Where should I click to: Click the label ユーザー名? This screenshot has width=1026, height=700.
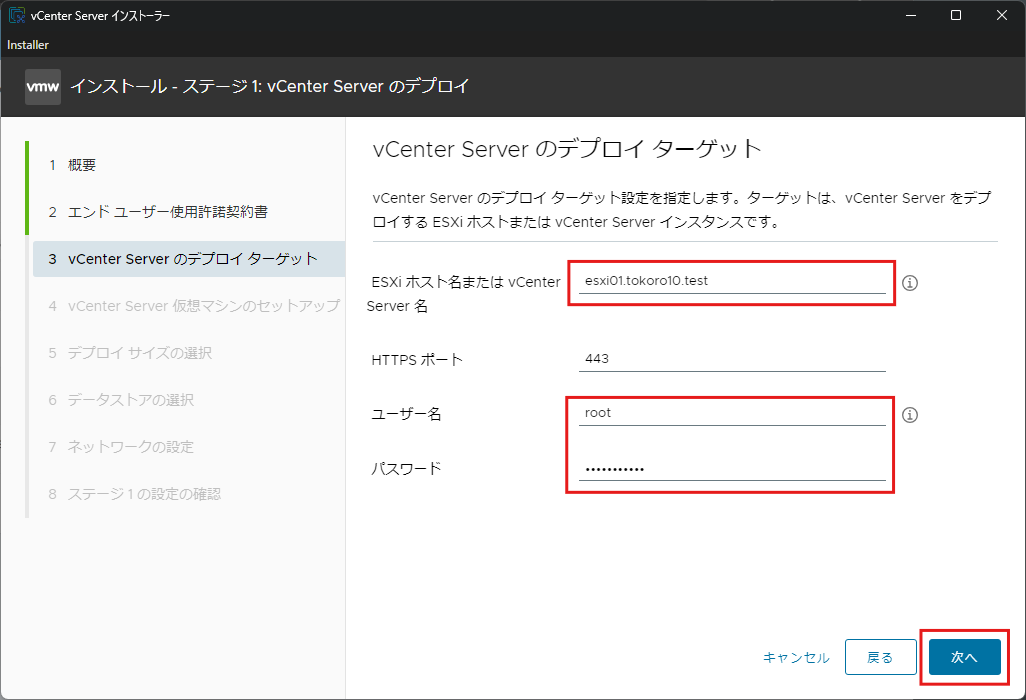(x=406, y=414)
